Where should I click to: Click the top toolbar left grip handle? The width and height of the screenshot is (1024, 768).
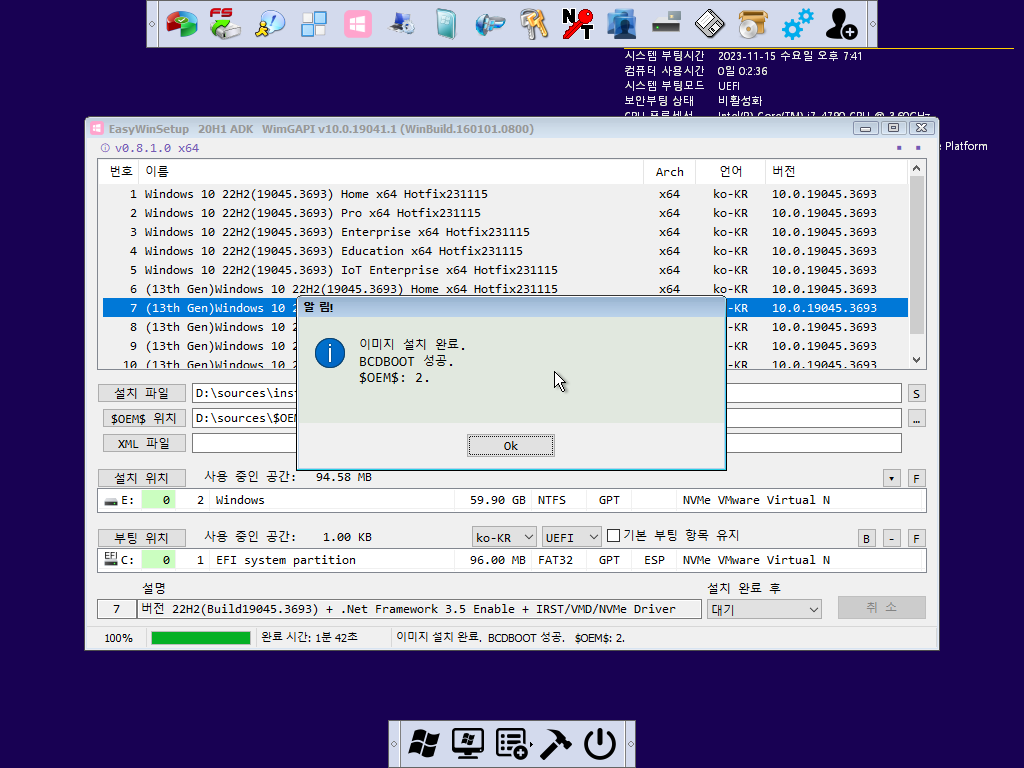(152, 24)
